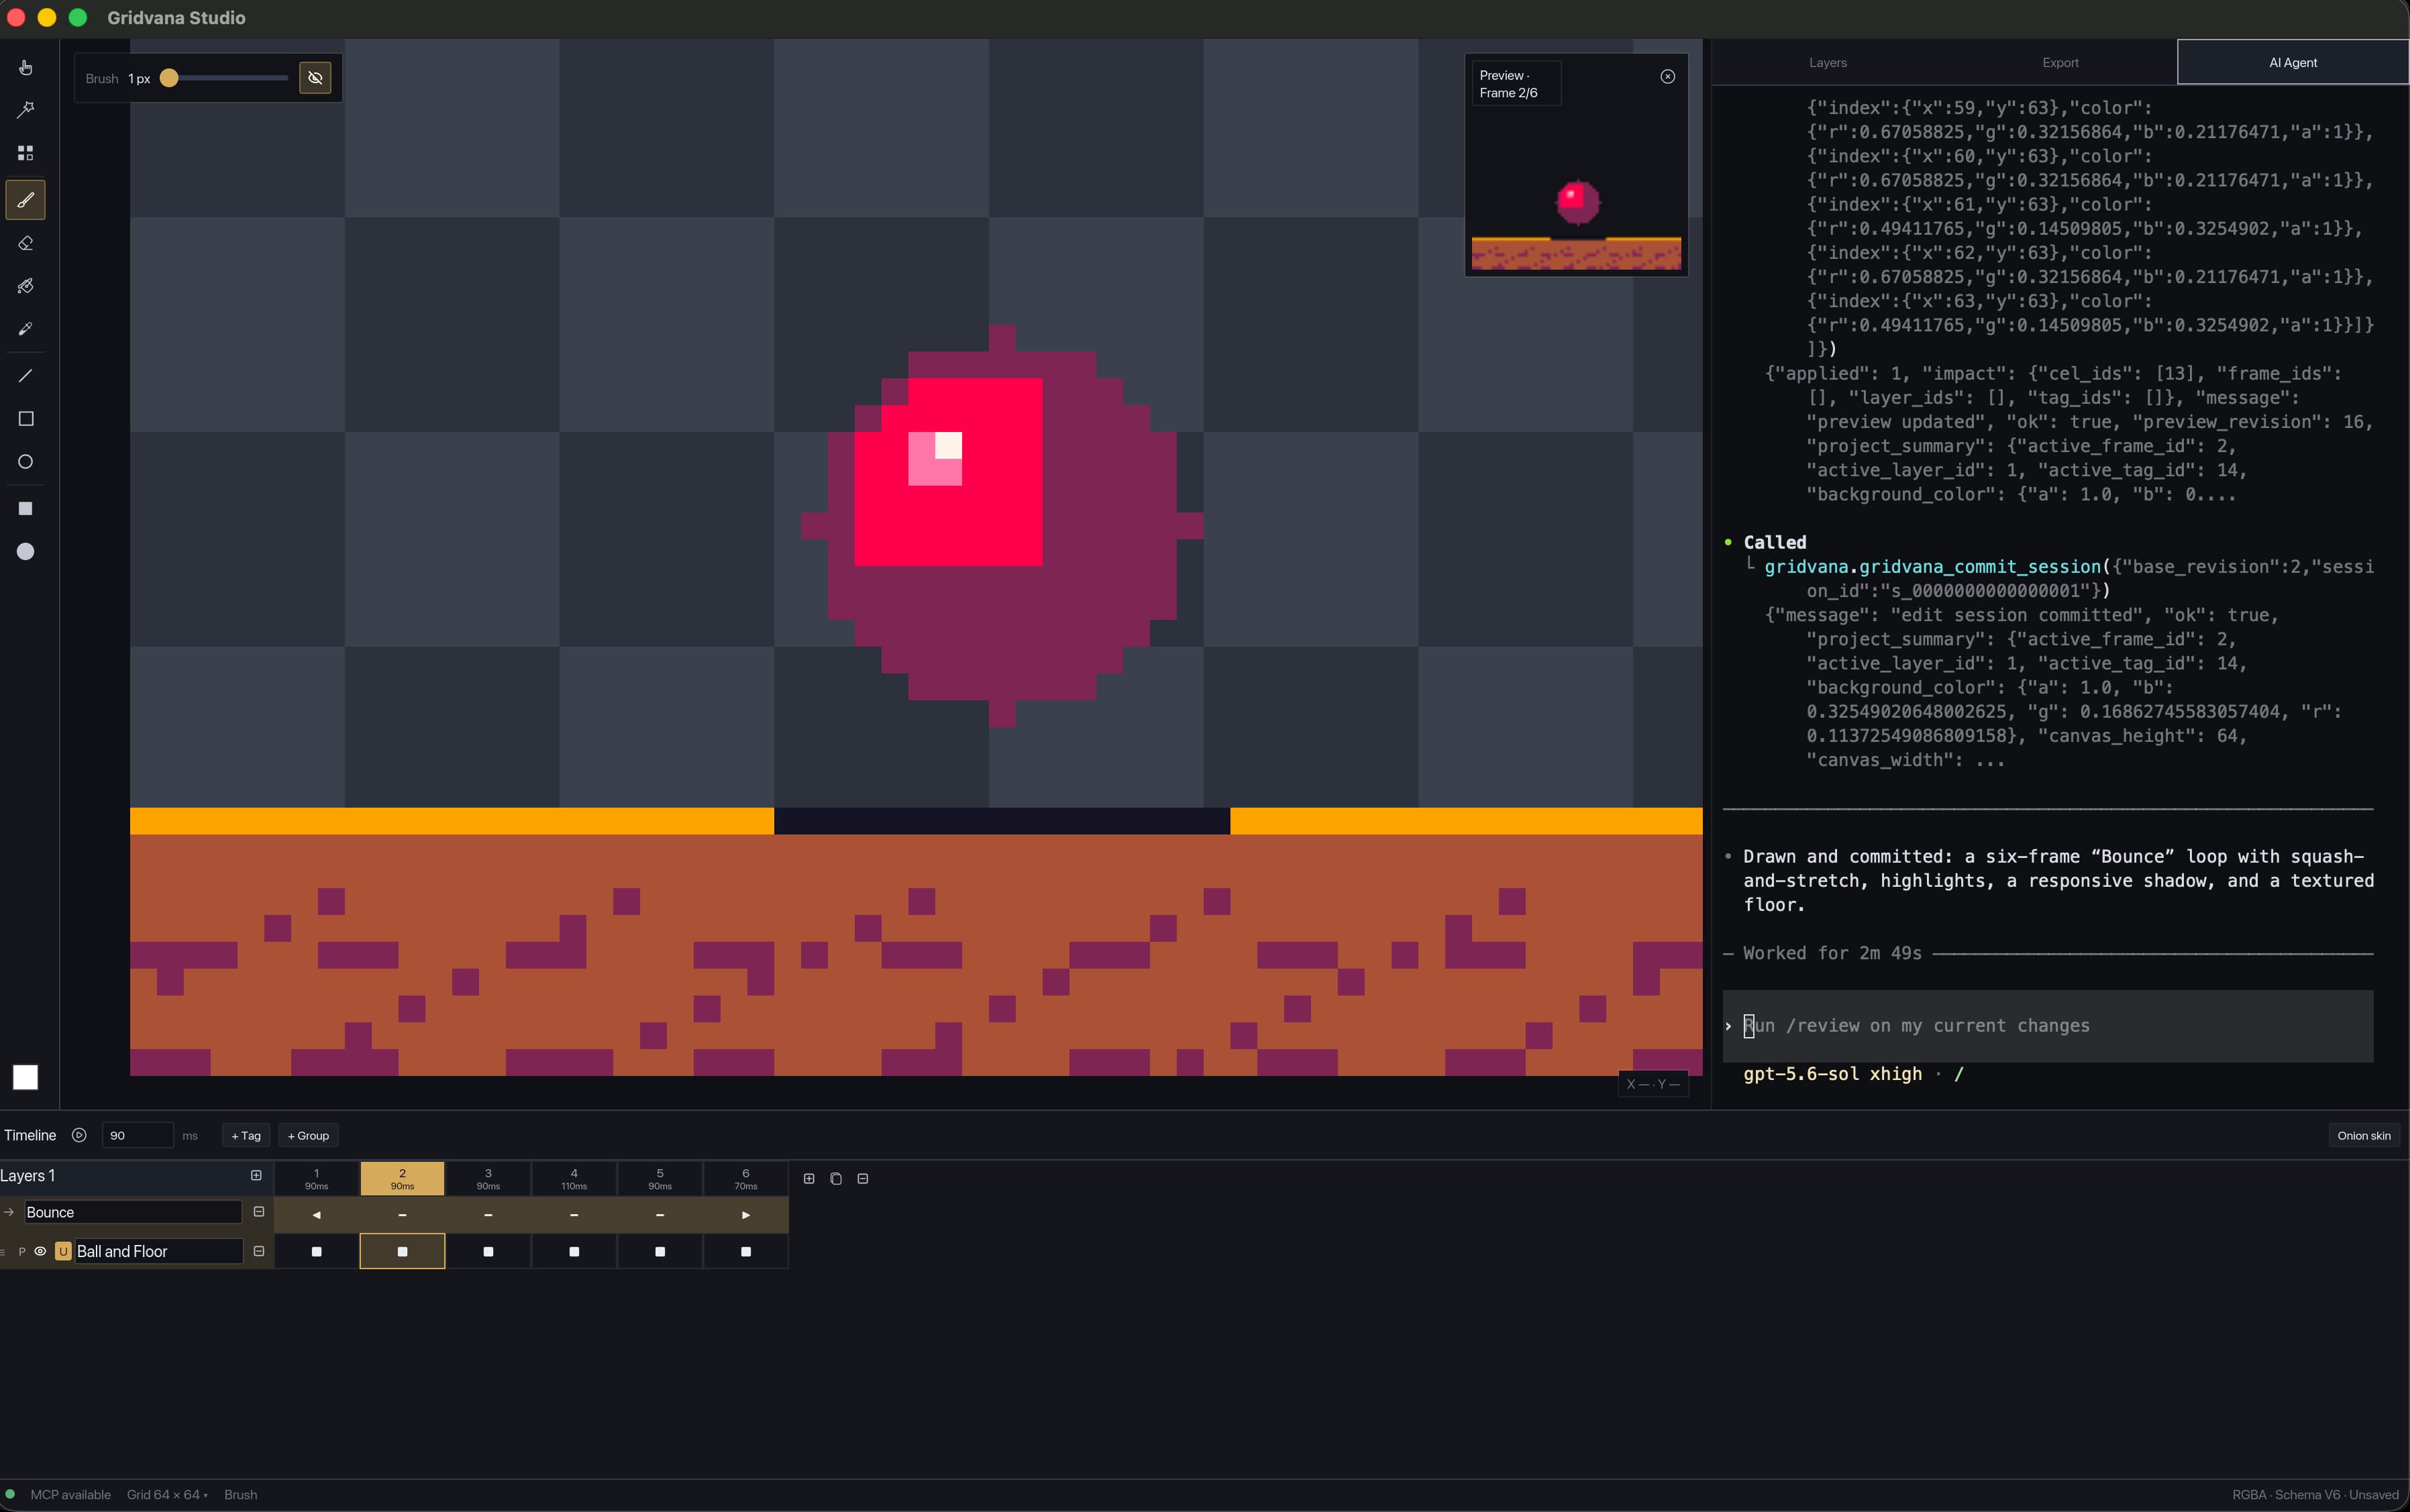Select frame 4 with 110ms duration
The height and width of the screenshot is (1512, 2410).
[574, 1179]
